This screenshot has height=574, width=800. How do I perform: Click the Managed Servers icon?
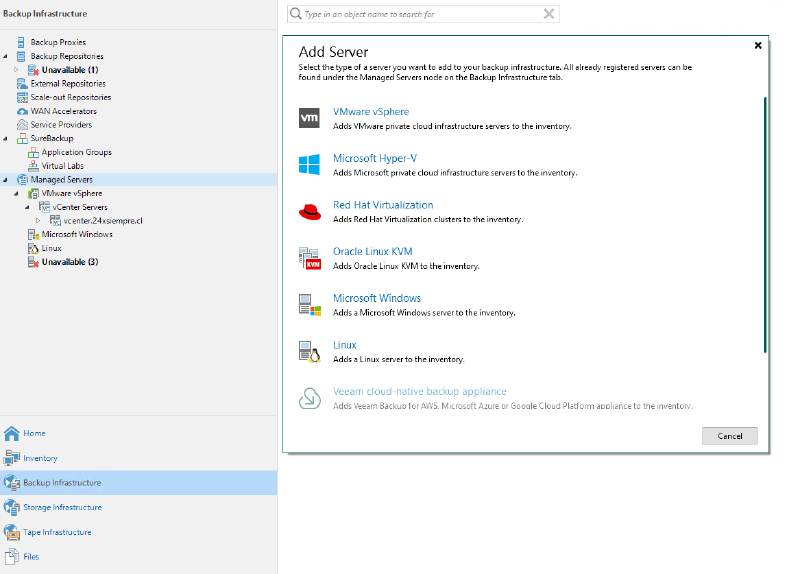pyautogui.click(x=22, y=180)
